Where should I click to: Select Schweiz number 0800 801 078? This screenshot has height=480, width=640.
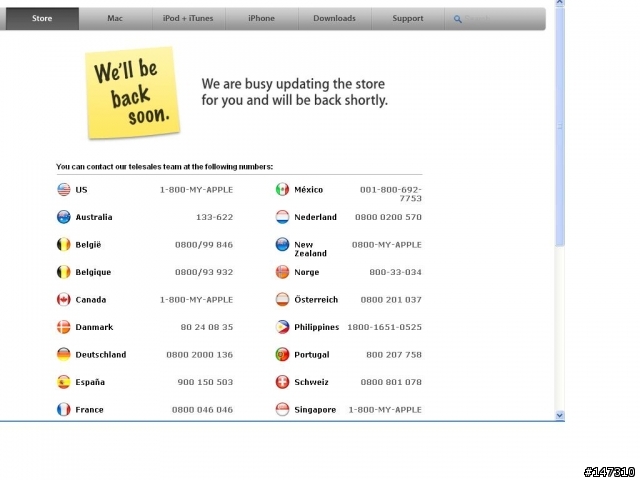pos(391,382)
